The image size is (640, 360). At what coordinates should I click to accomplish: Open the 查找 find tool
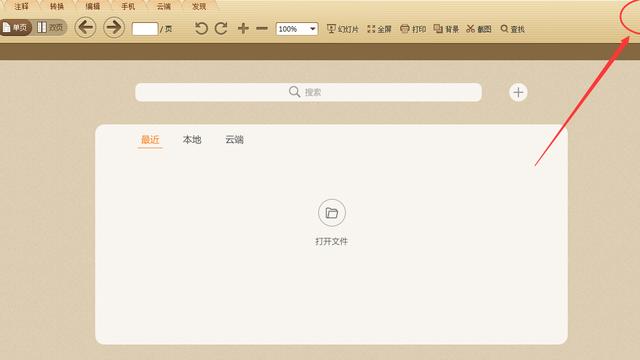pos(513,29)
